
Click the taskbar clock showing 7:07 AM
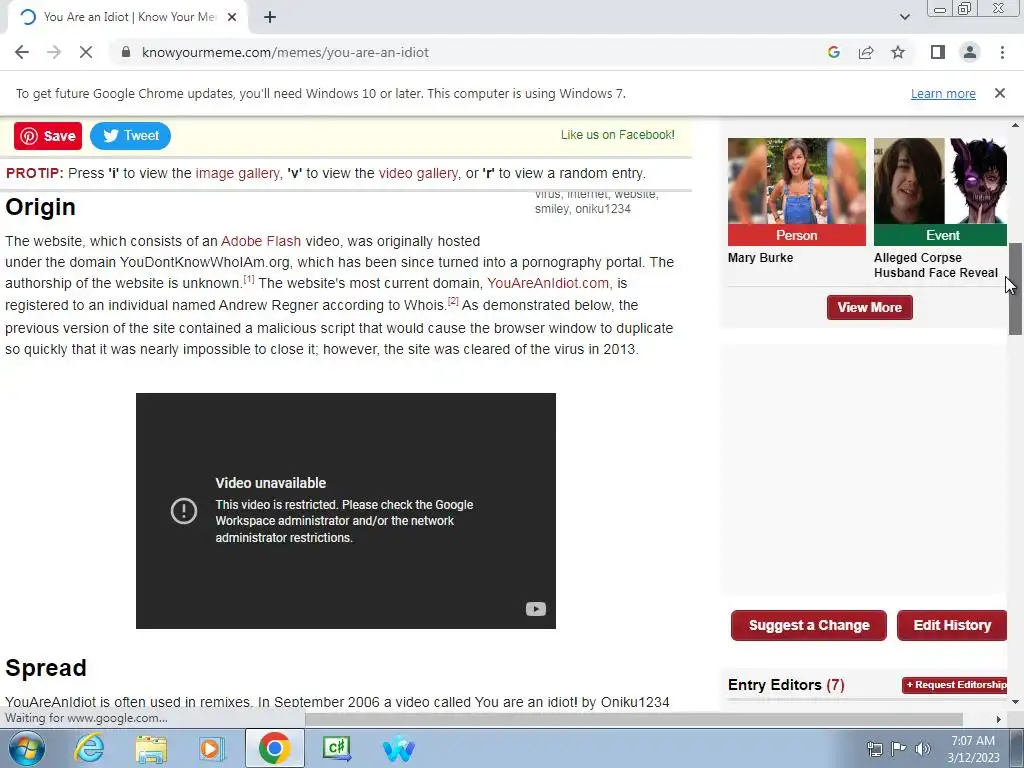[x=973, y=749]
